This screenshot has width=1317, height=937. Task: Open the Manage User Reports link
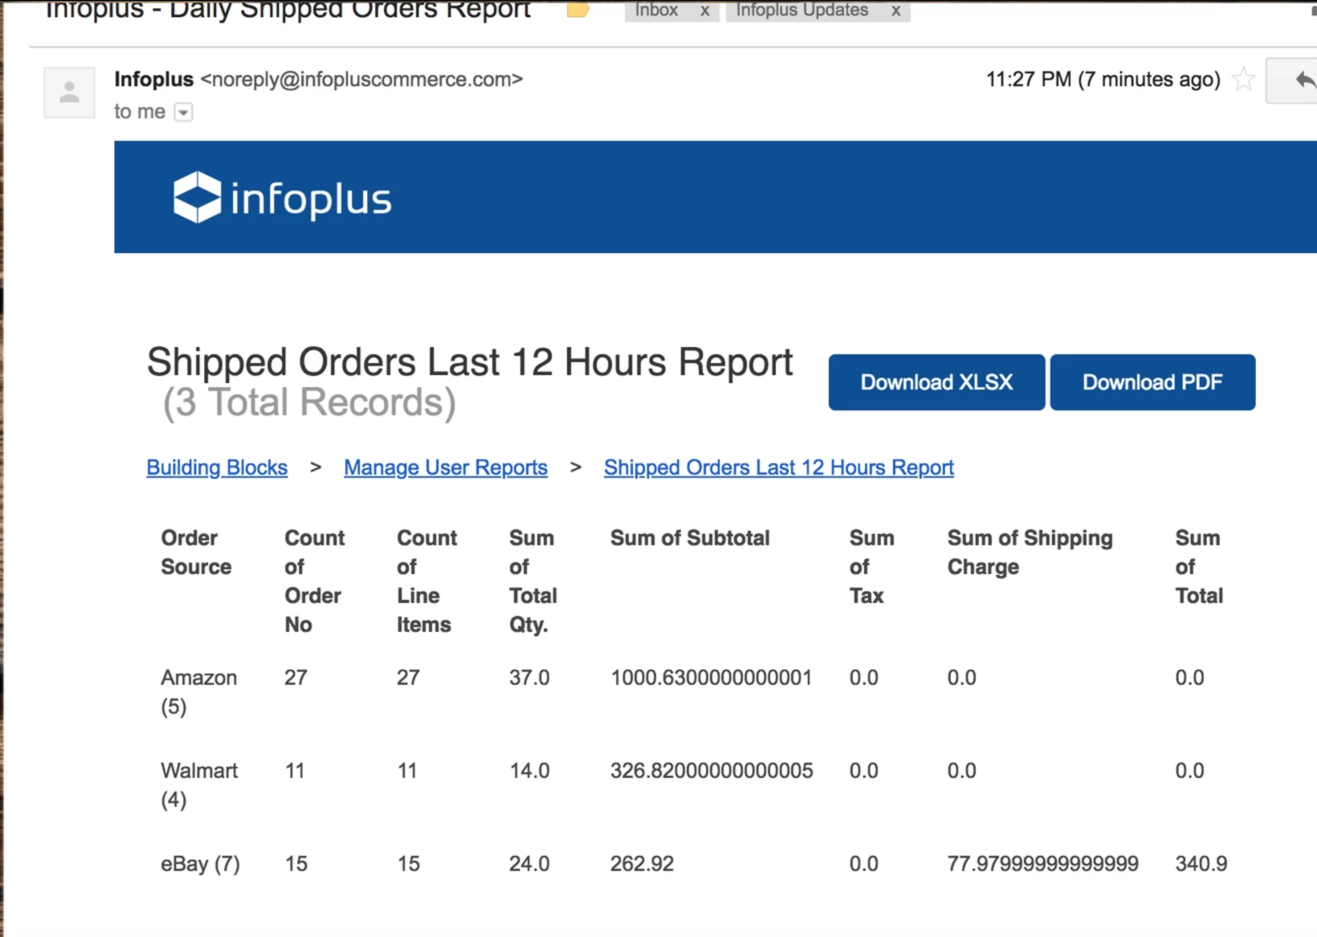(x=445, y=467)
